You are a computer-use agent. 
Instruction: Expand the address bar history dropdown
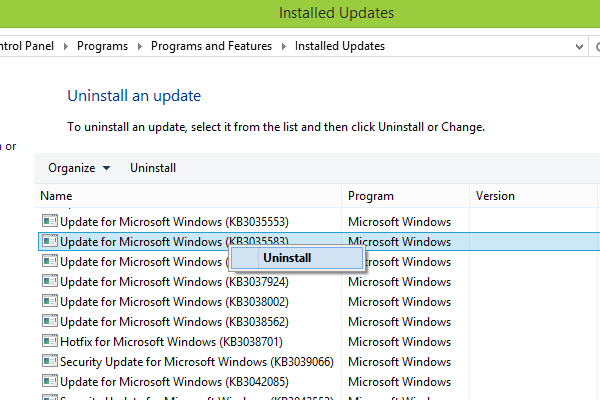pyautogui.click(x=579, y=47)
